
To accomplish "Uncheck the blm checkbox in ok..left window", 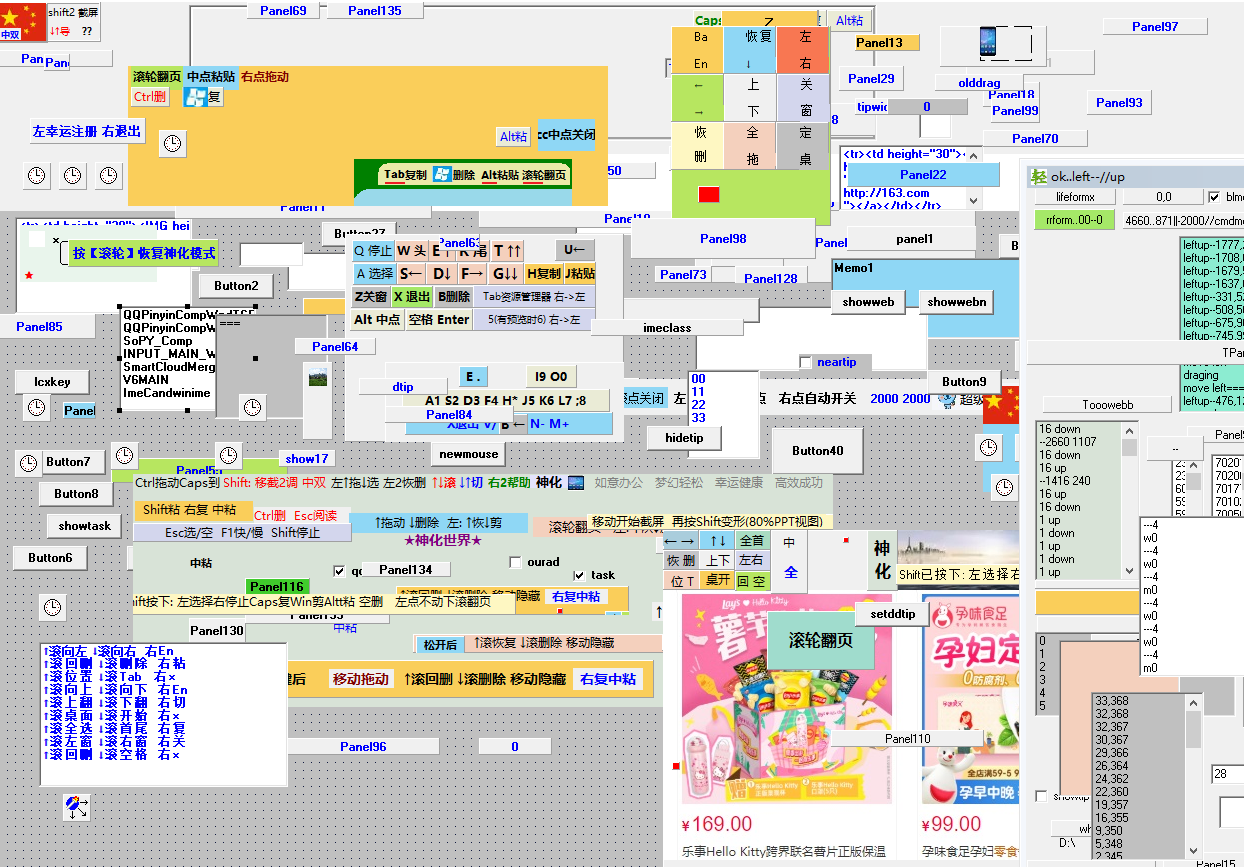I will click(x=1214, y=197).
